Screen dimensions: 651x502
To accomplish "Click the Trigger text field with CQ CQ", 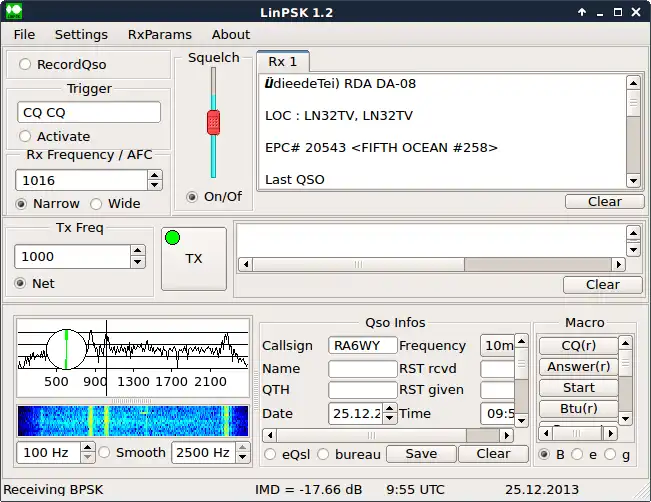I will click(89, 112).
